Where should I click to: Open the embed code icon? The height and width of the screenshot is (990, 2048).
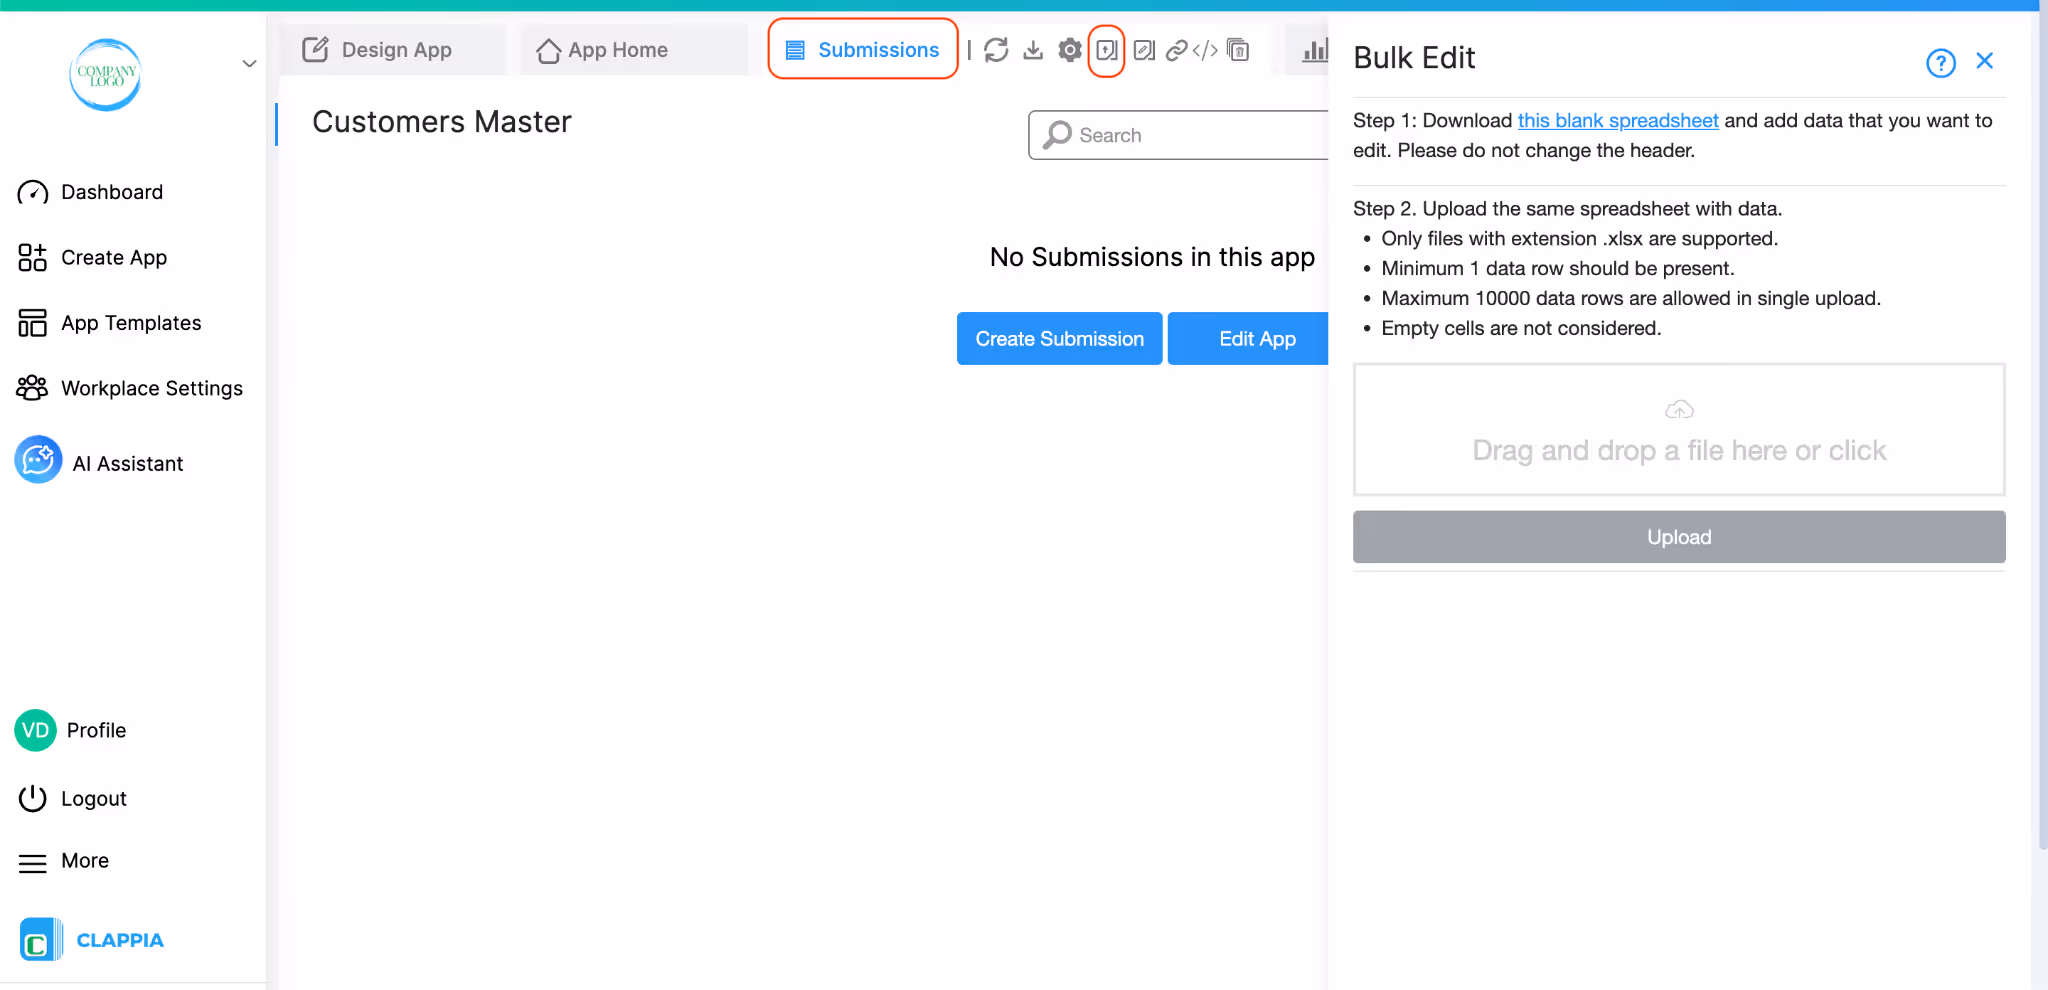coord(1204,50)
